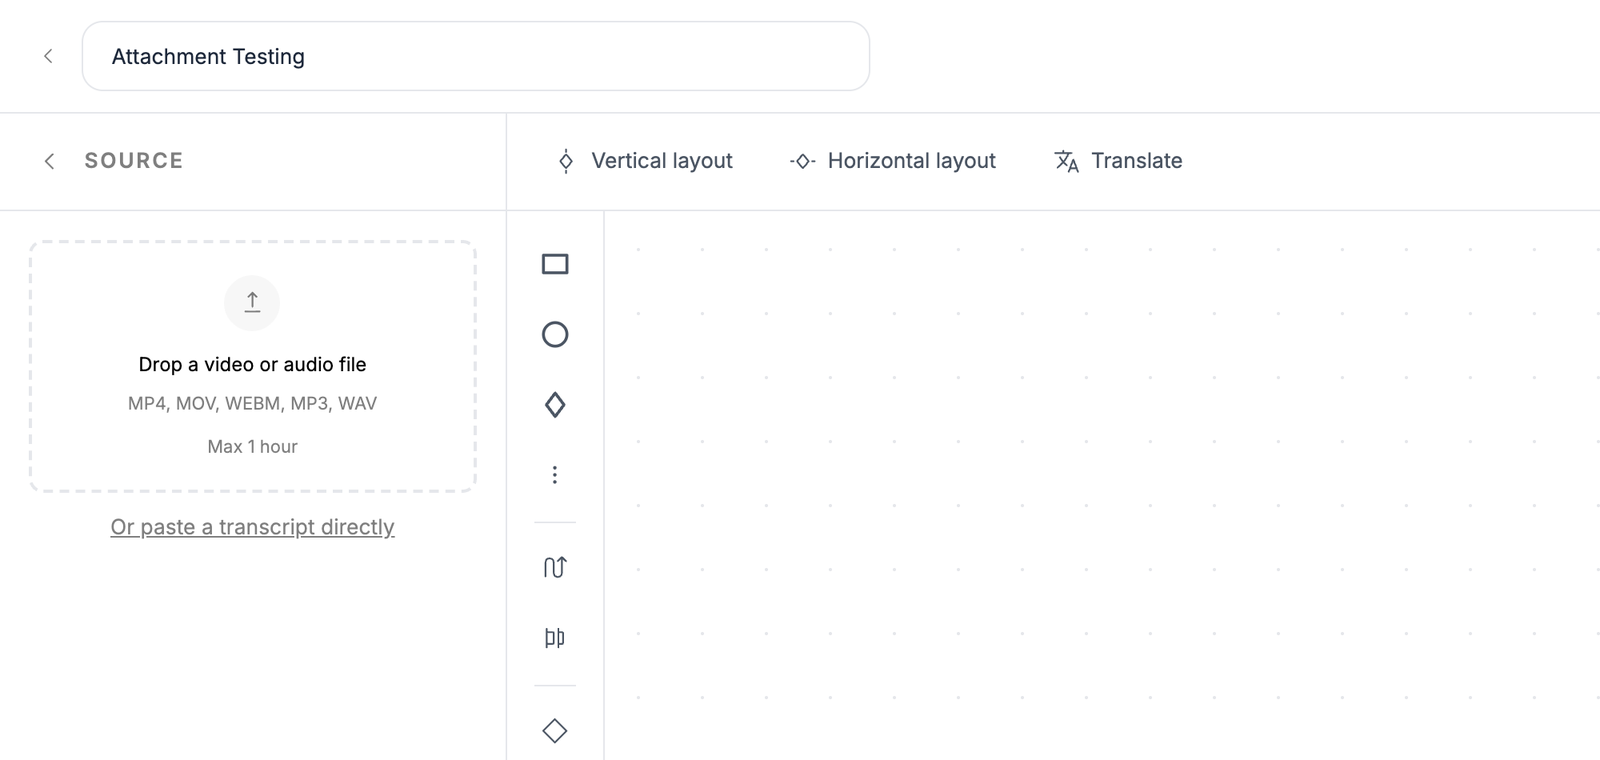Viewport: 1600px width, 760px height.
Task: Select the upper diamond shape tool
Action: 555,405
